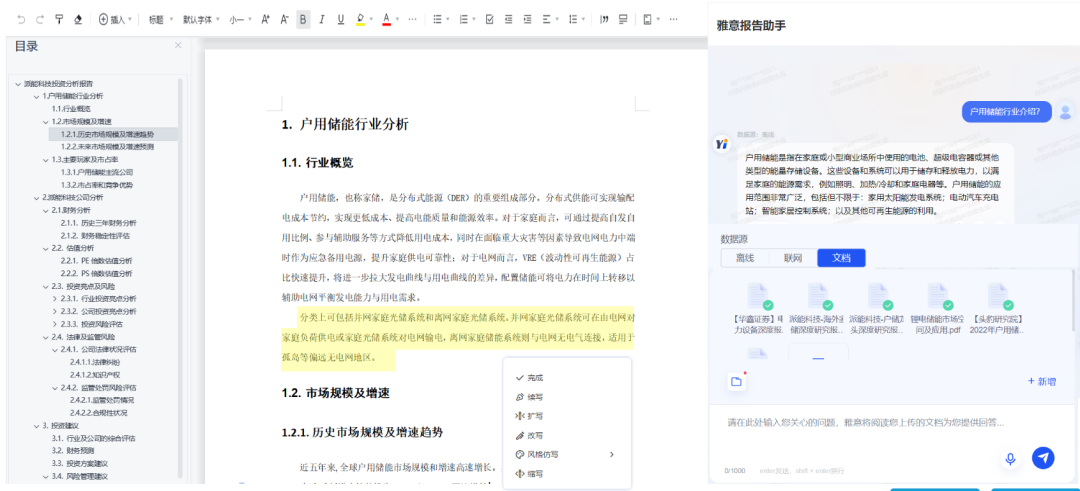Open the 标题 heading style dropdown
This screenshot has width=1080, height=491.
coord(159,19)
